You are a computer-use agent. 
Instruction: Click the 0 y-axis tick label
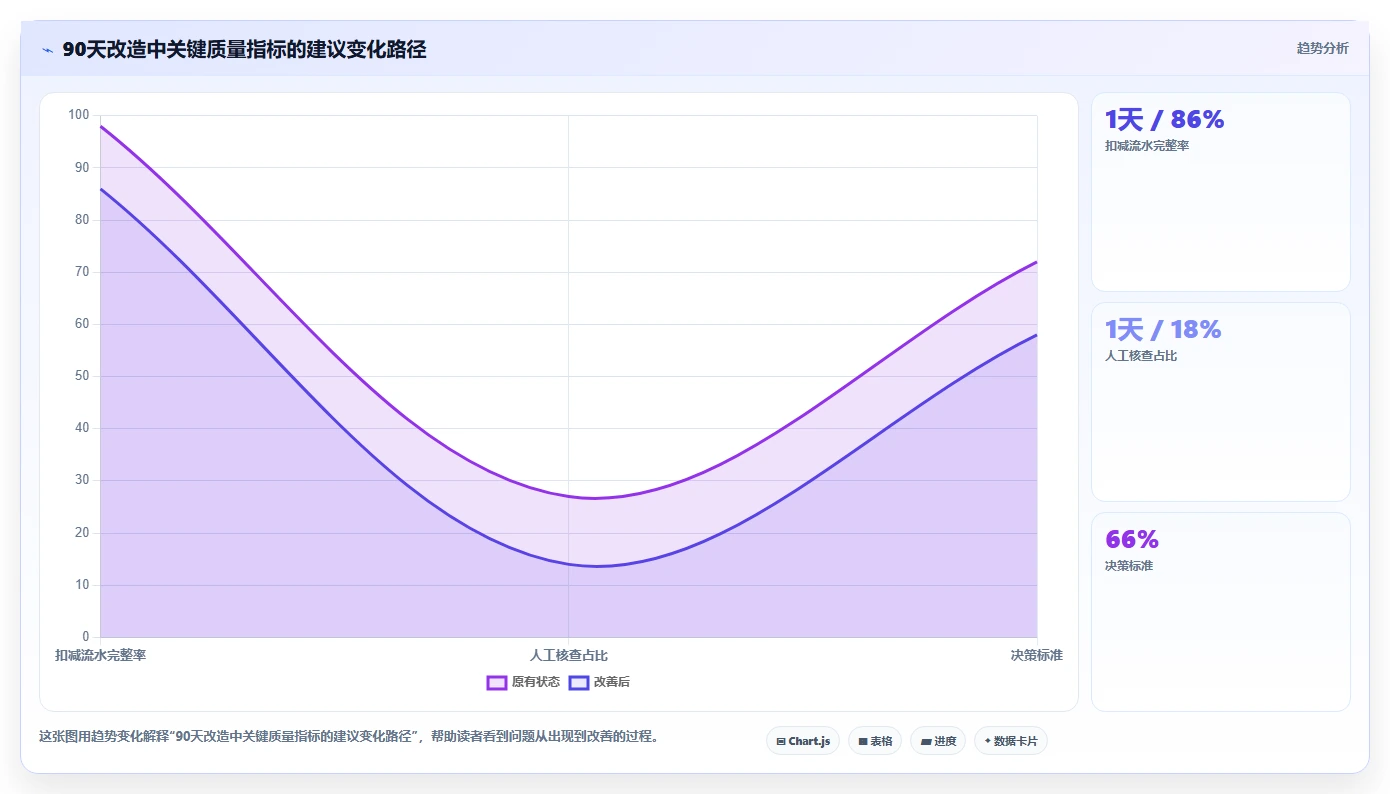[x=86, y=637]
